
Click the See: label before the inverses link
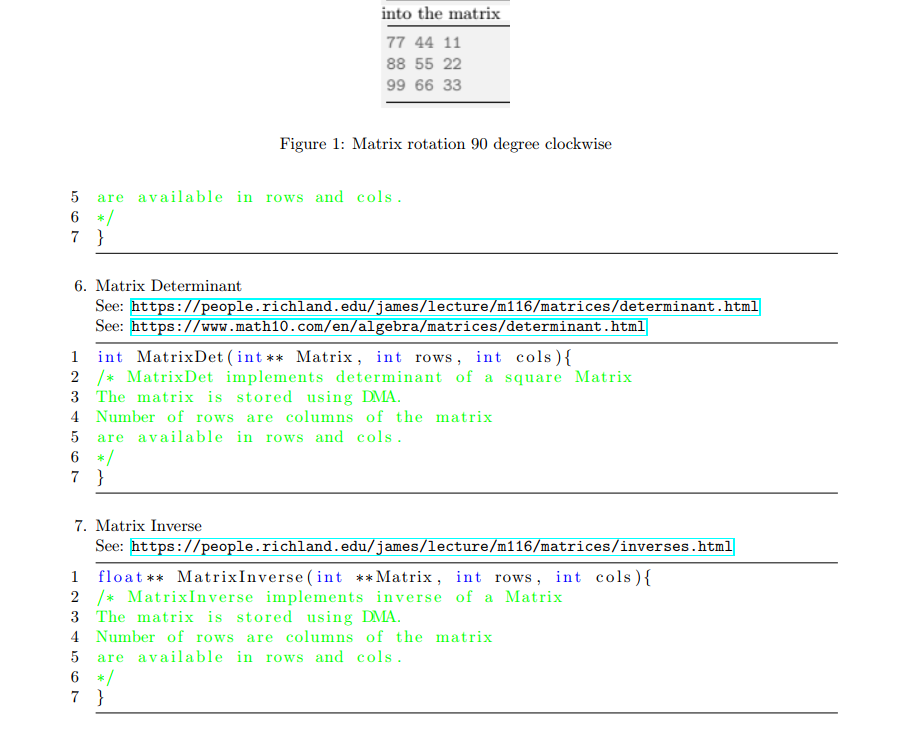107,547
